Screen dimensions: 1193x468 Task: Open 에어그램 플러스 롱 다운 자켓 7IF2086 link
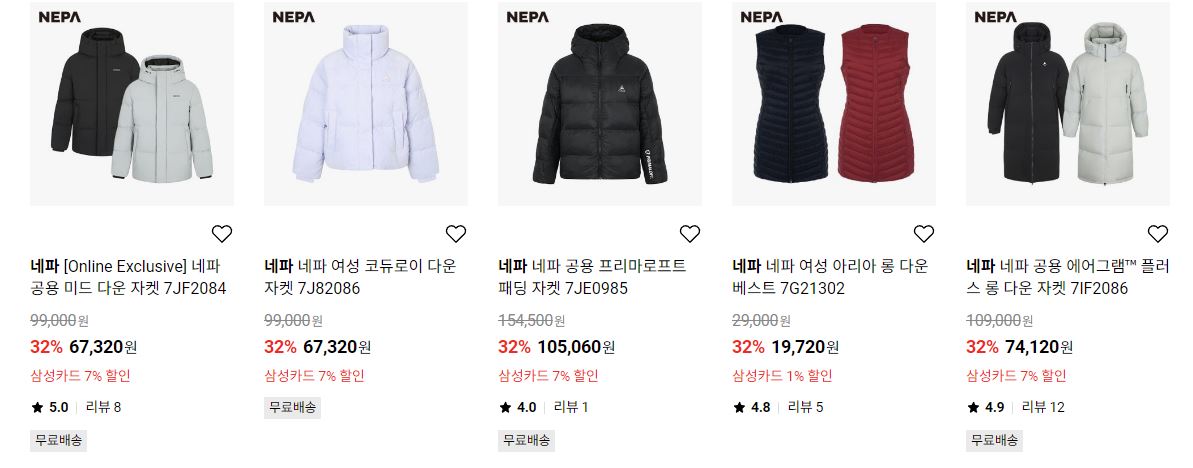point(1068,277)
